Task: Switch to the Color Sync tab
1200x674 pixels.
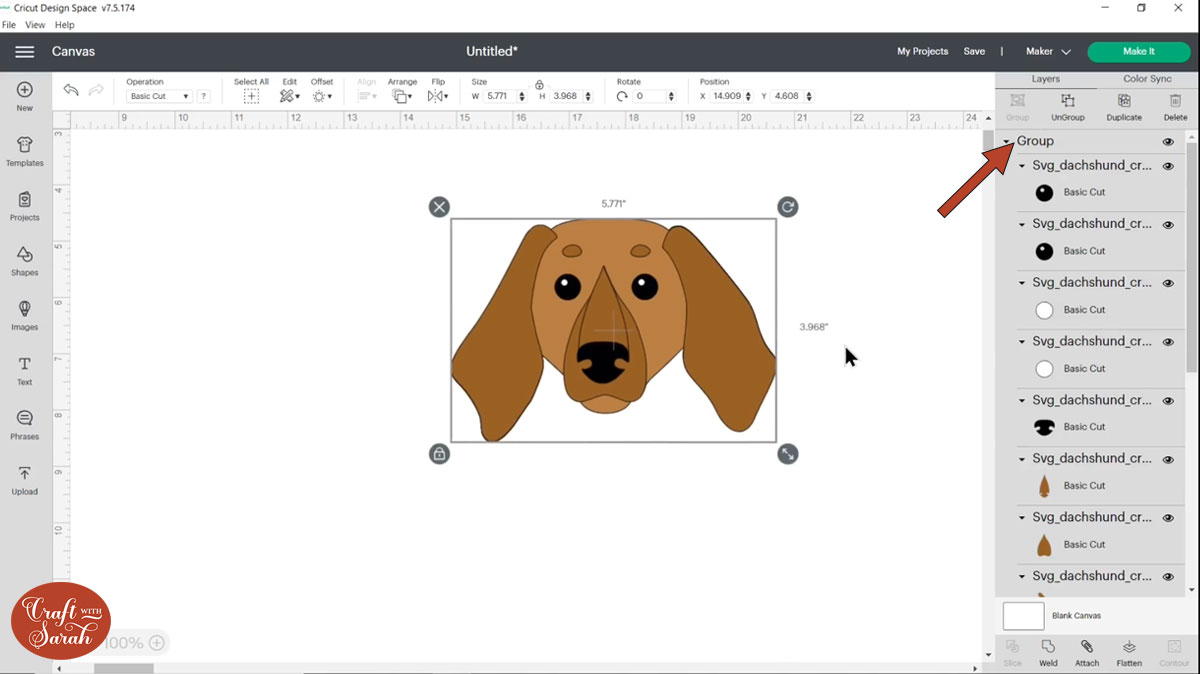Action: click(x=1147, y=79)
